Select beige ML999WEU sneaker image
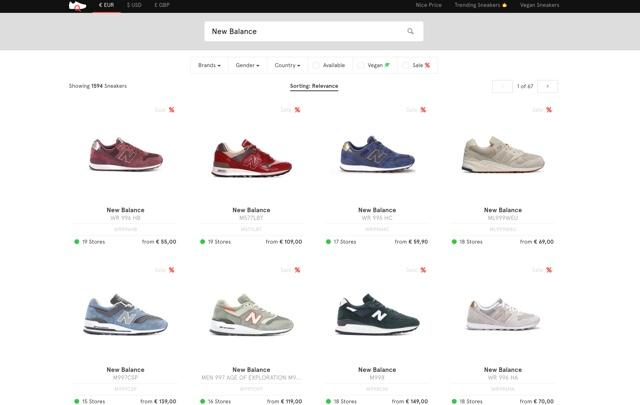This screenshot has height=405, width=640. click(x=503, y=154)
